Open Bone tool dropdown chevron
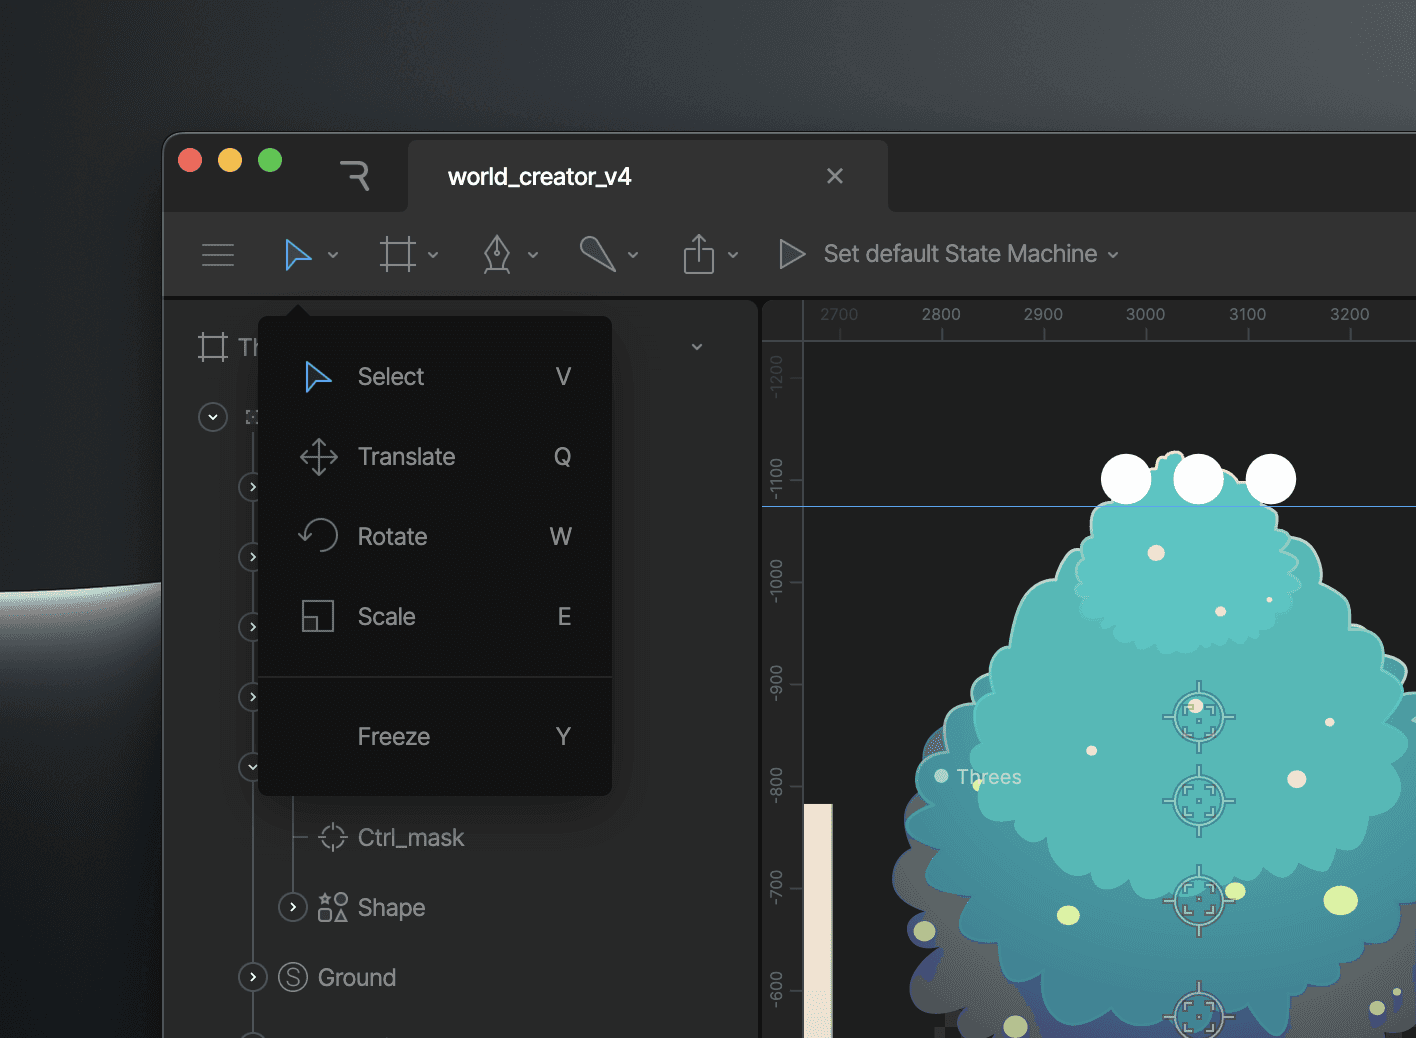The width and height of the screenshot is (1416, 1038). click(x=633, y=255)
